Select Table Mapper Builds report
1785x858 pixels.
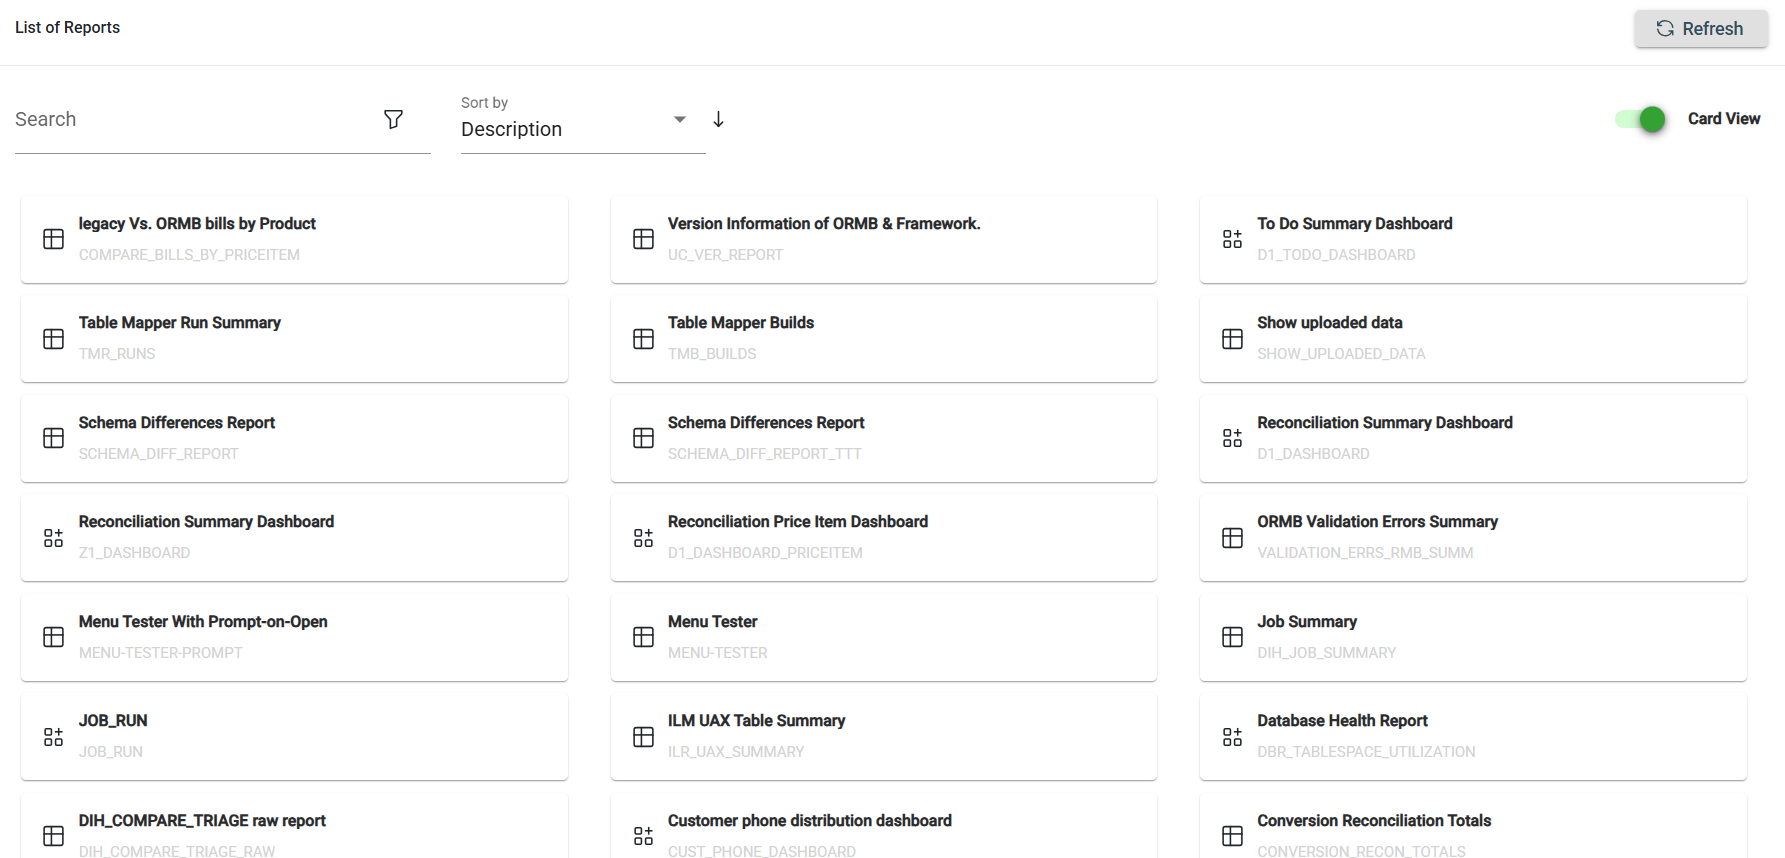[x=883, y=339]
